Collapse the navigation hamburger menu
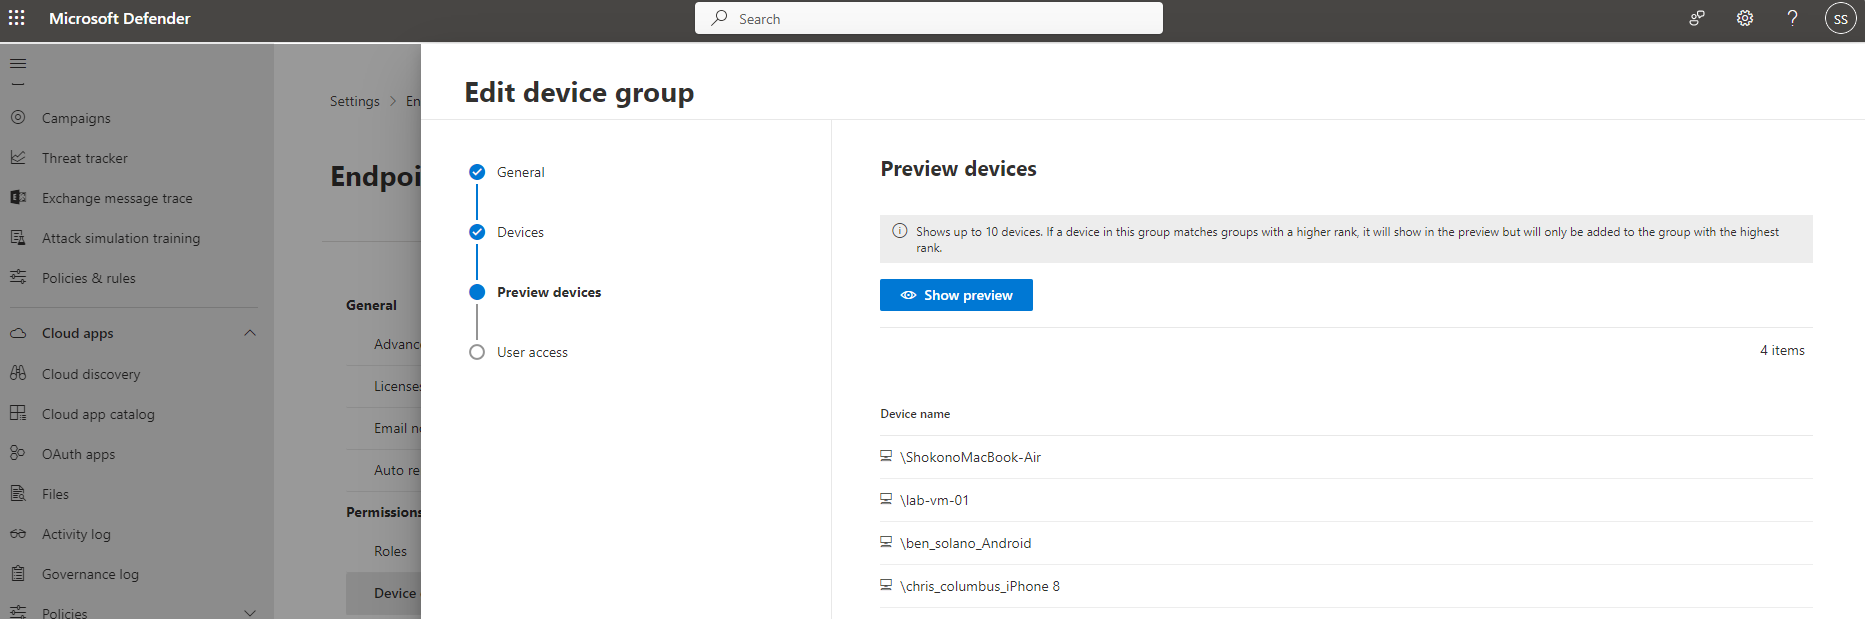1865x619 pixels. coord(18,64)
